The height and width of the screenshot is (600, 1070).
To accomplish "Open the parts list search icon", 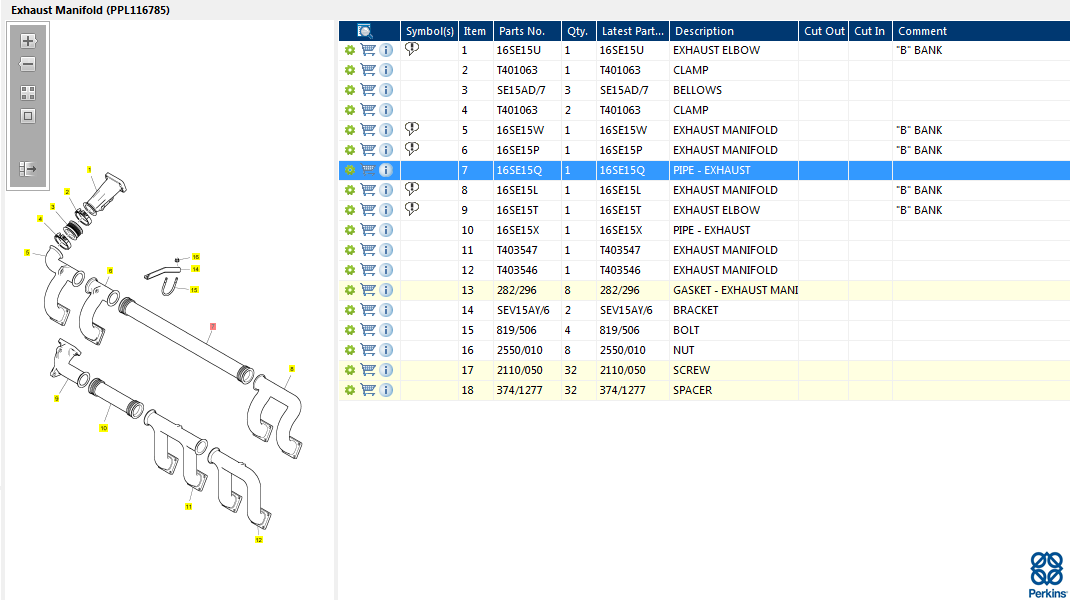I will (x=364, y=31).
